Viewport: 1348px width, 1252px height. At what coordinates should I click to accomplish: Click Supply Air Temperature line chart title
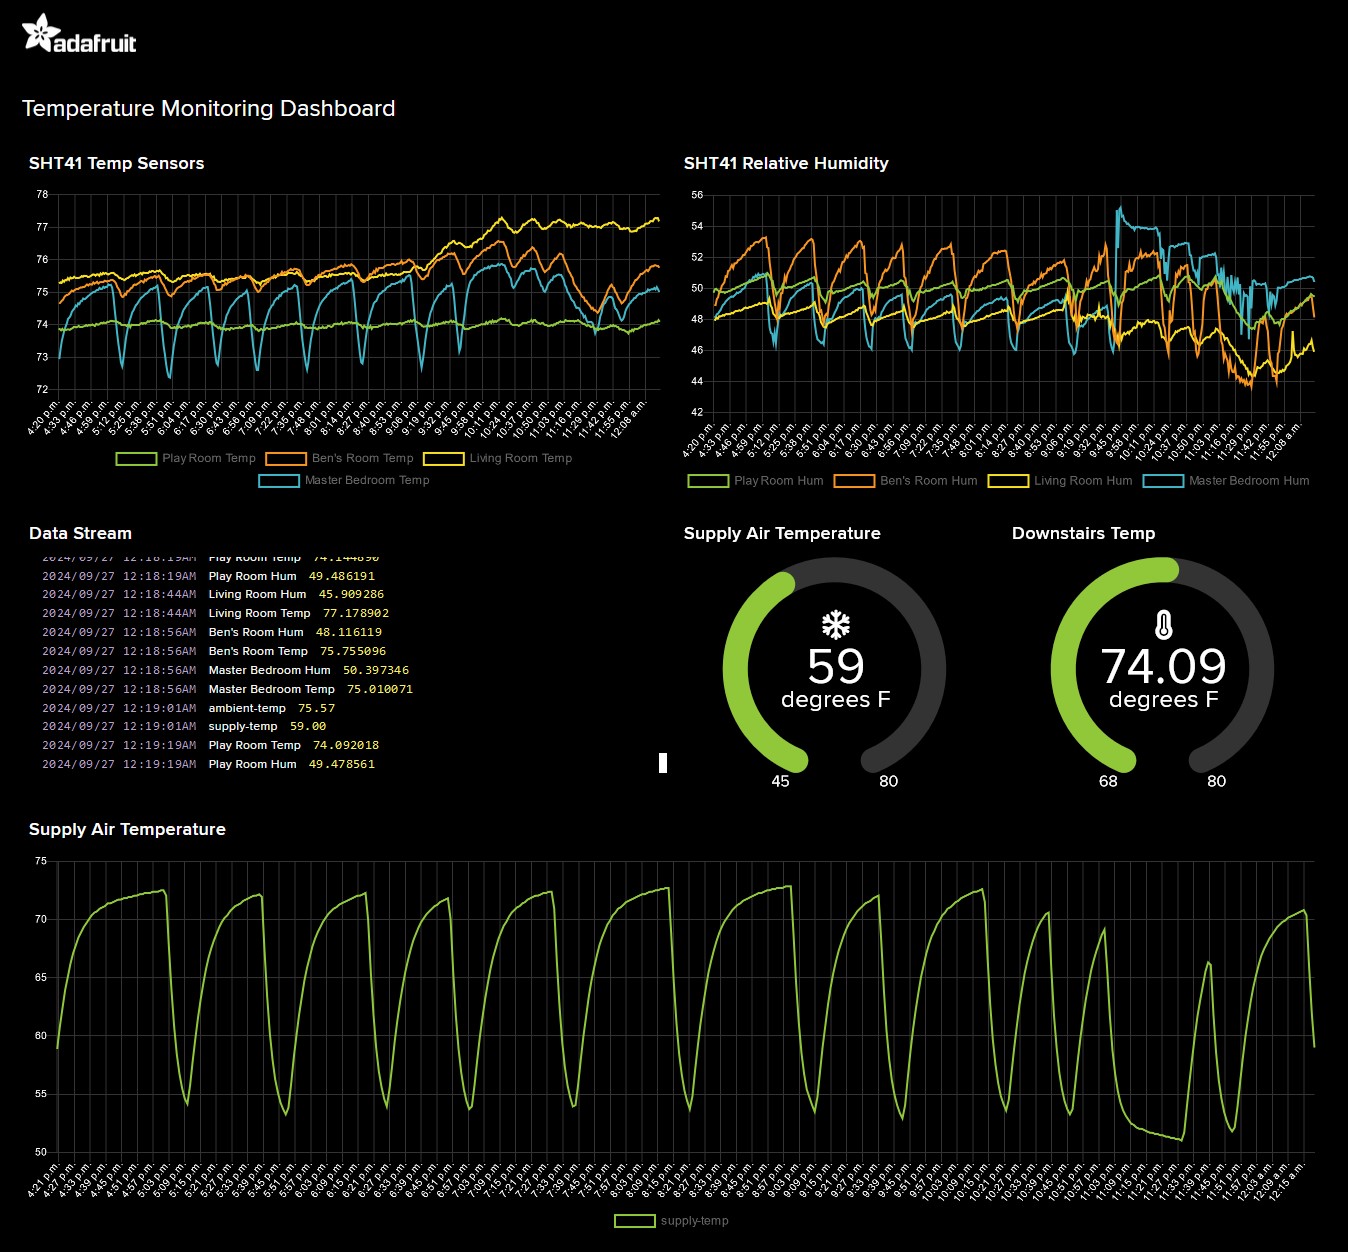pos(127,829)
